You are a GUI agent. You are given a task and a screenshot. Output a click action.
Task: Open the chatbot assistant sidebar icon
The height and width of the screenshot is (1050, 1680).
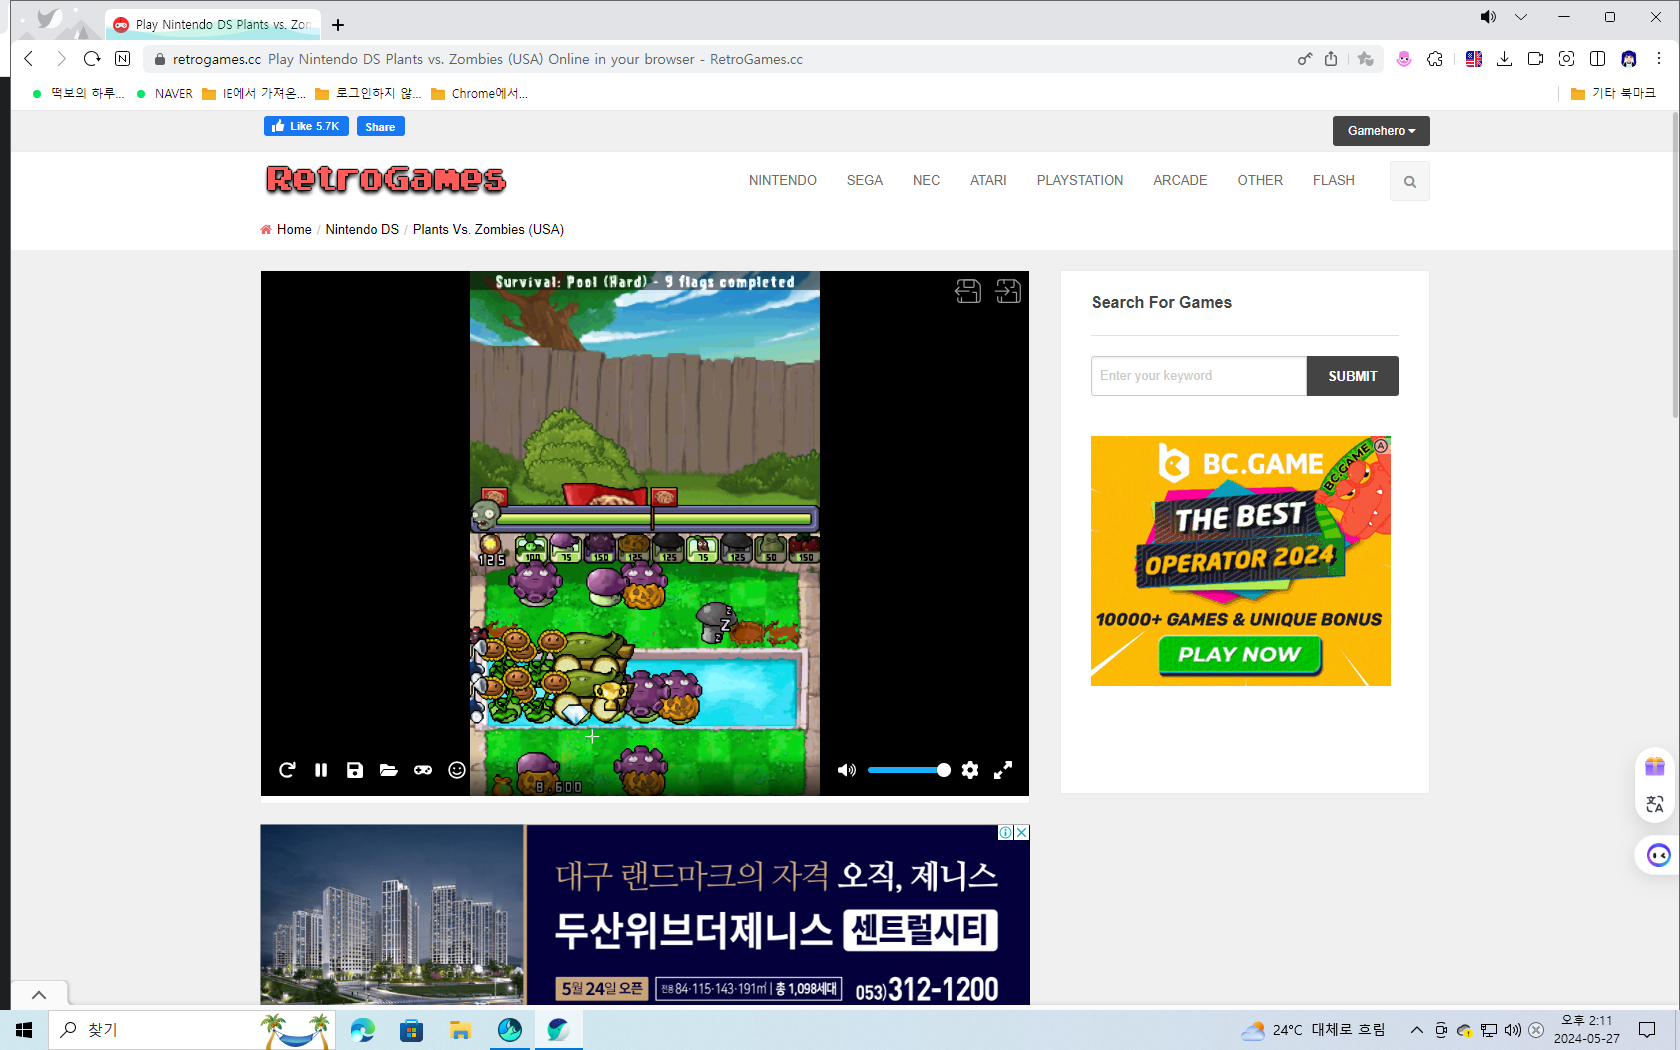pos(1658,855)
